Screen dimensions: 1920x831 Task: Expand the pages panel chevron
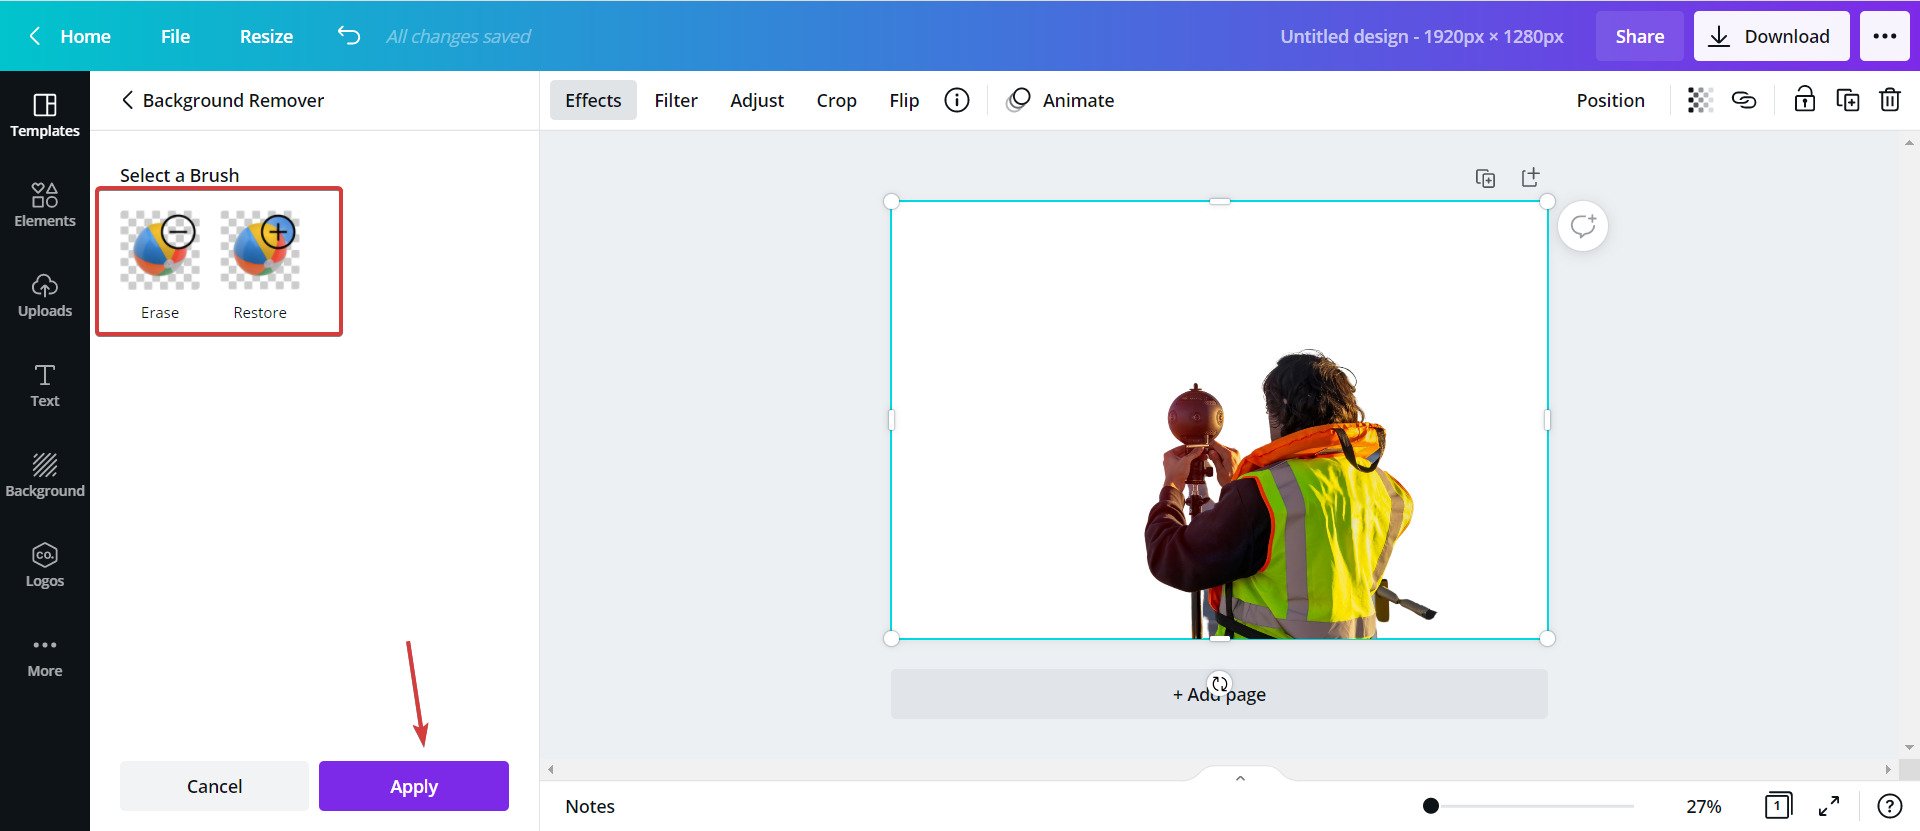(x=1240, y=778)
